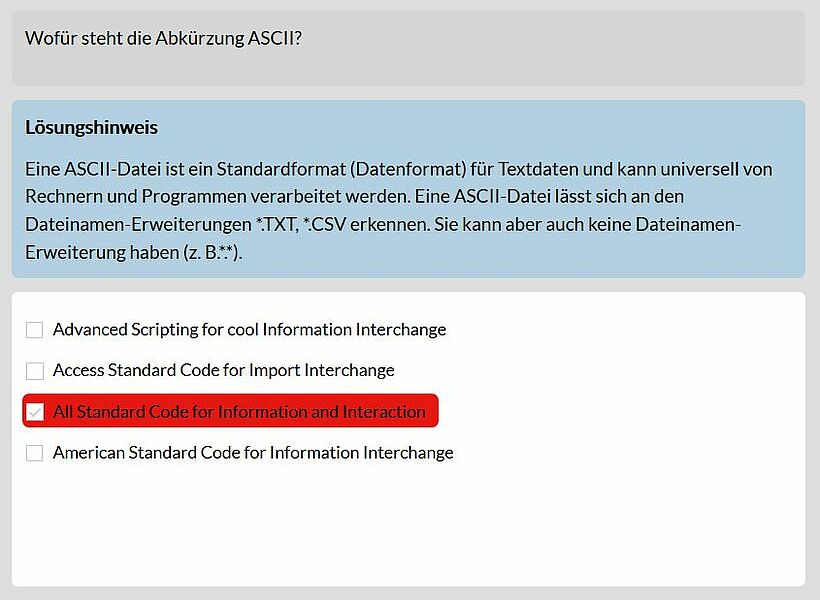Choose the label 'Access Standard Code for Import Interchange'
The width and height of the screenshot is (820, 600).
click(x=224, y=370)
